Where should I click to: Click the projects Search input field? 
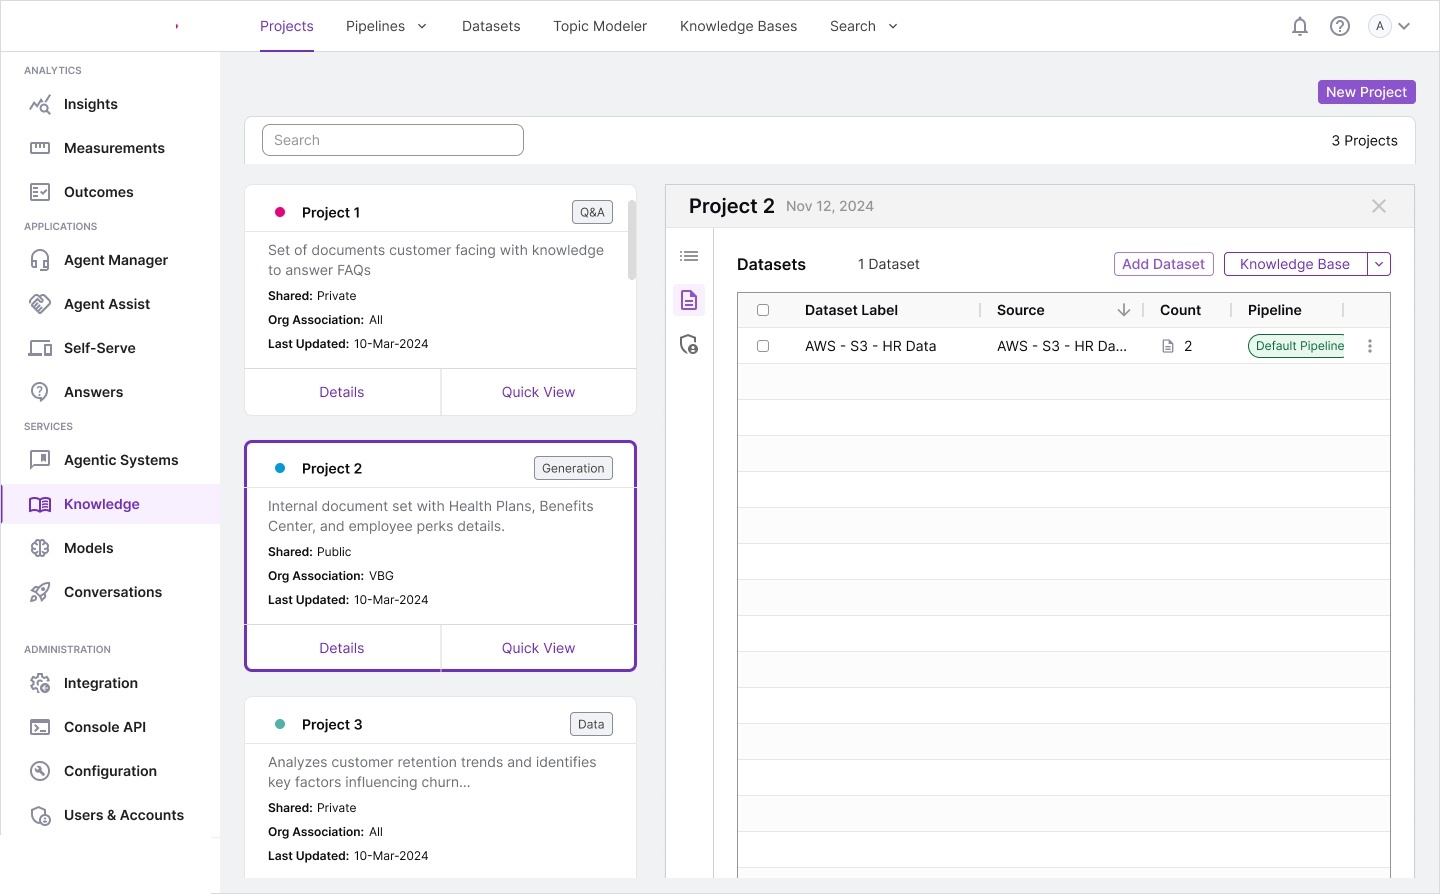pos(393,141)
